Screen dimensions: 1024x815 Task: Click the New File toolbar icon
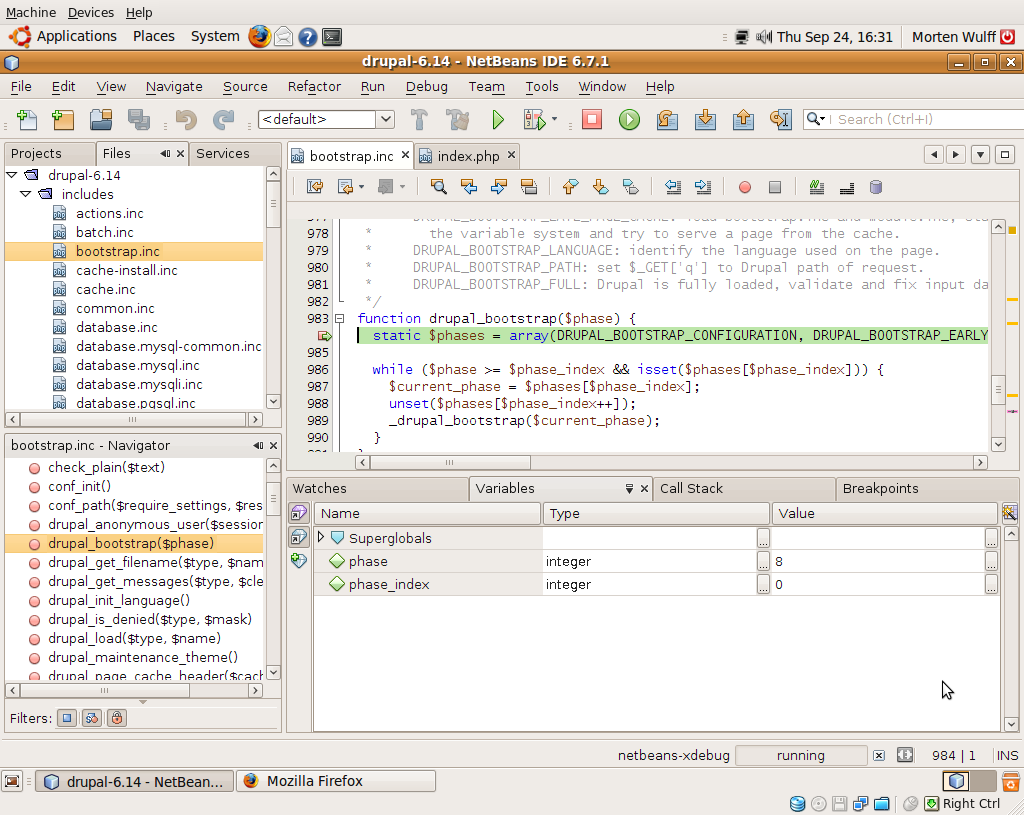[x=27, y=120]
